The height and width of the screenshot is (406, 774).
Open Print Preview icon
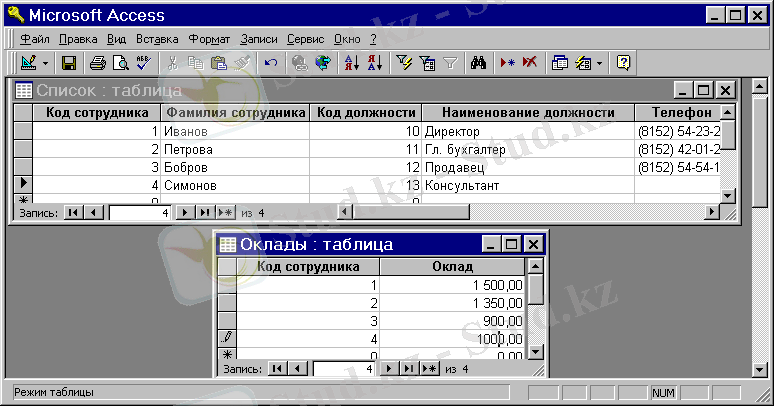coord(120,63)
